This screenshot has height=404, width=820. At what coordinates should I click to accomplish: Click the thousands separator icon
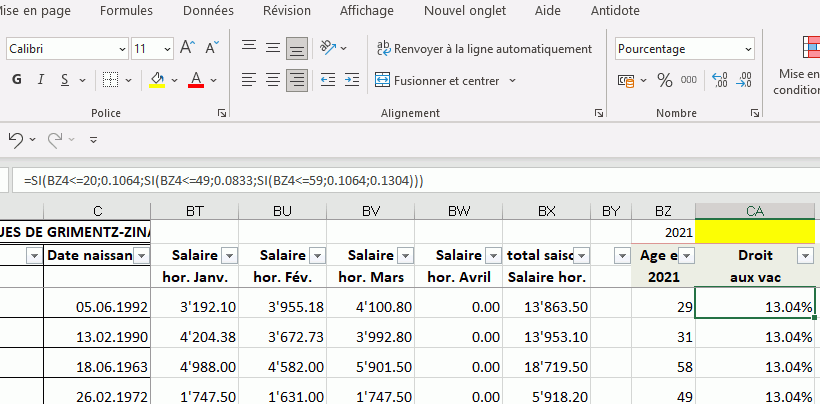point(691,80)
